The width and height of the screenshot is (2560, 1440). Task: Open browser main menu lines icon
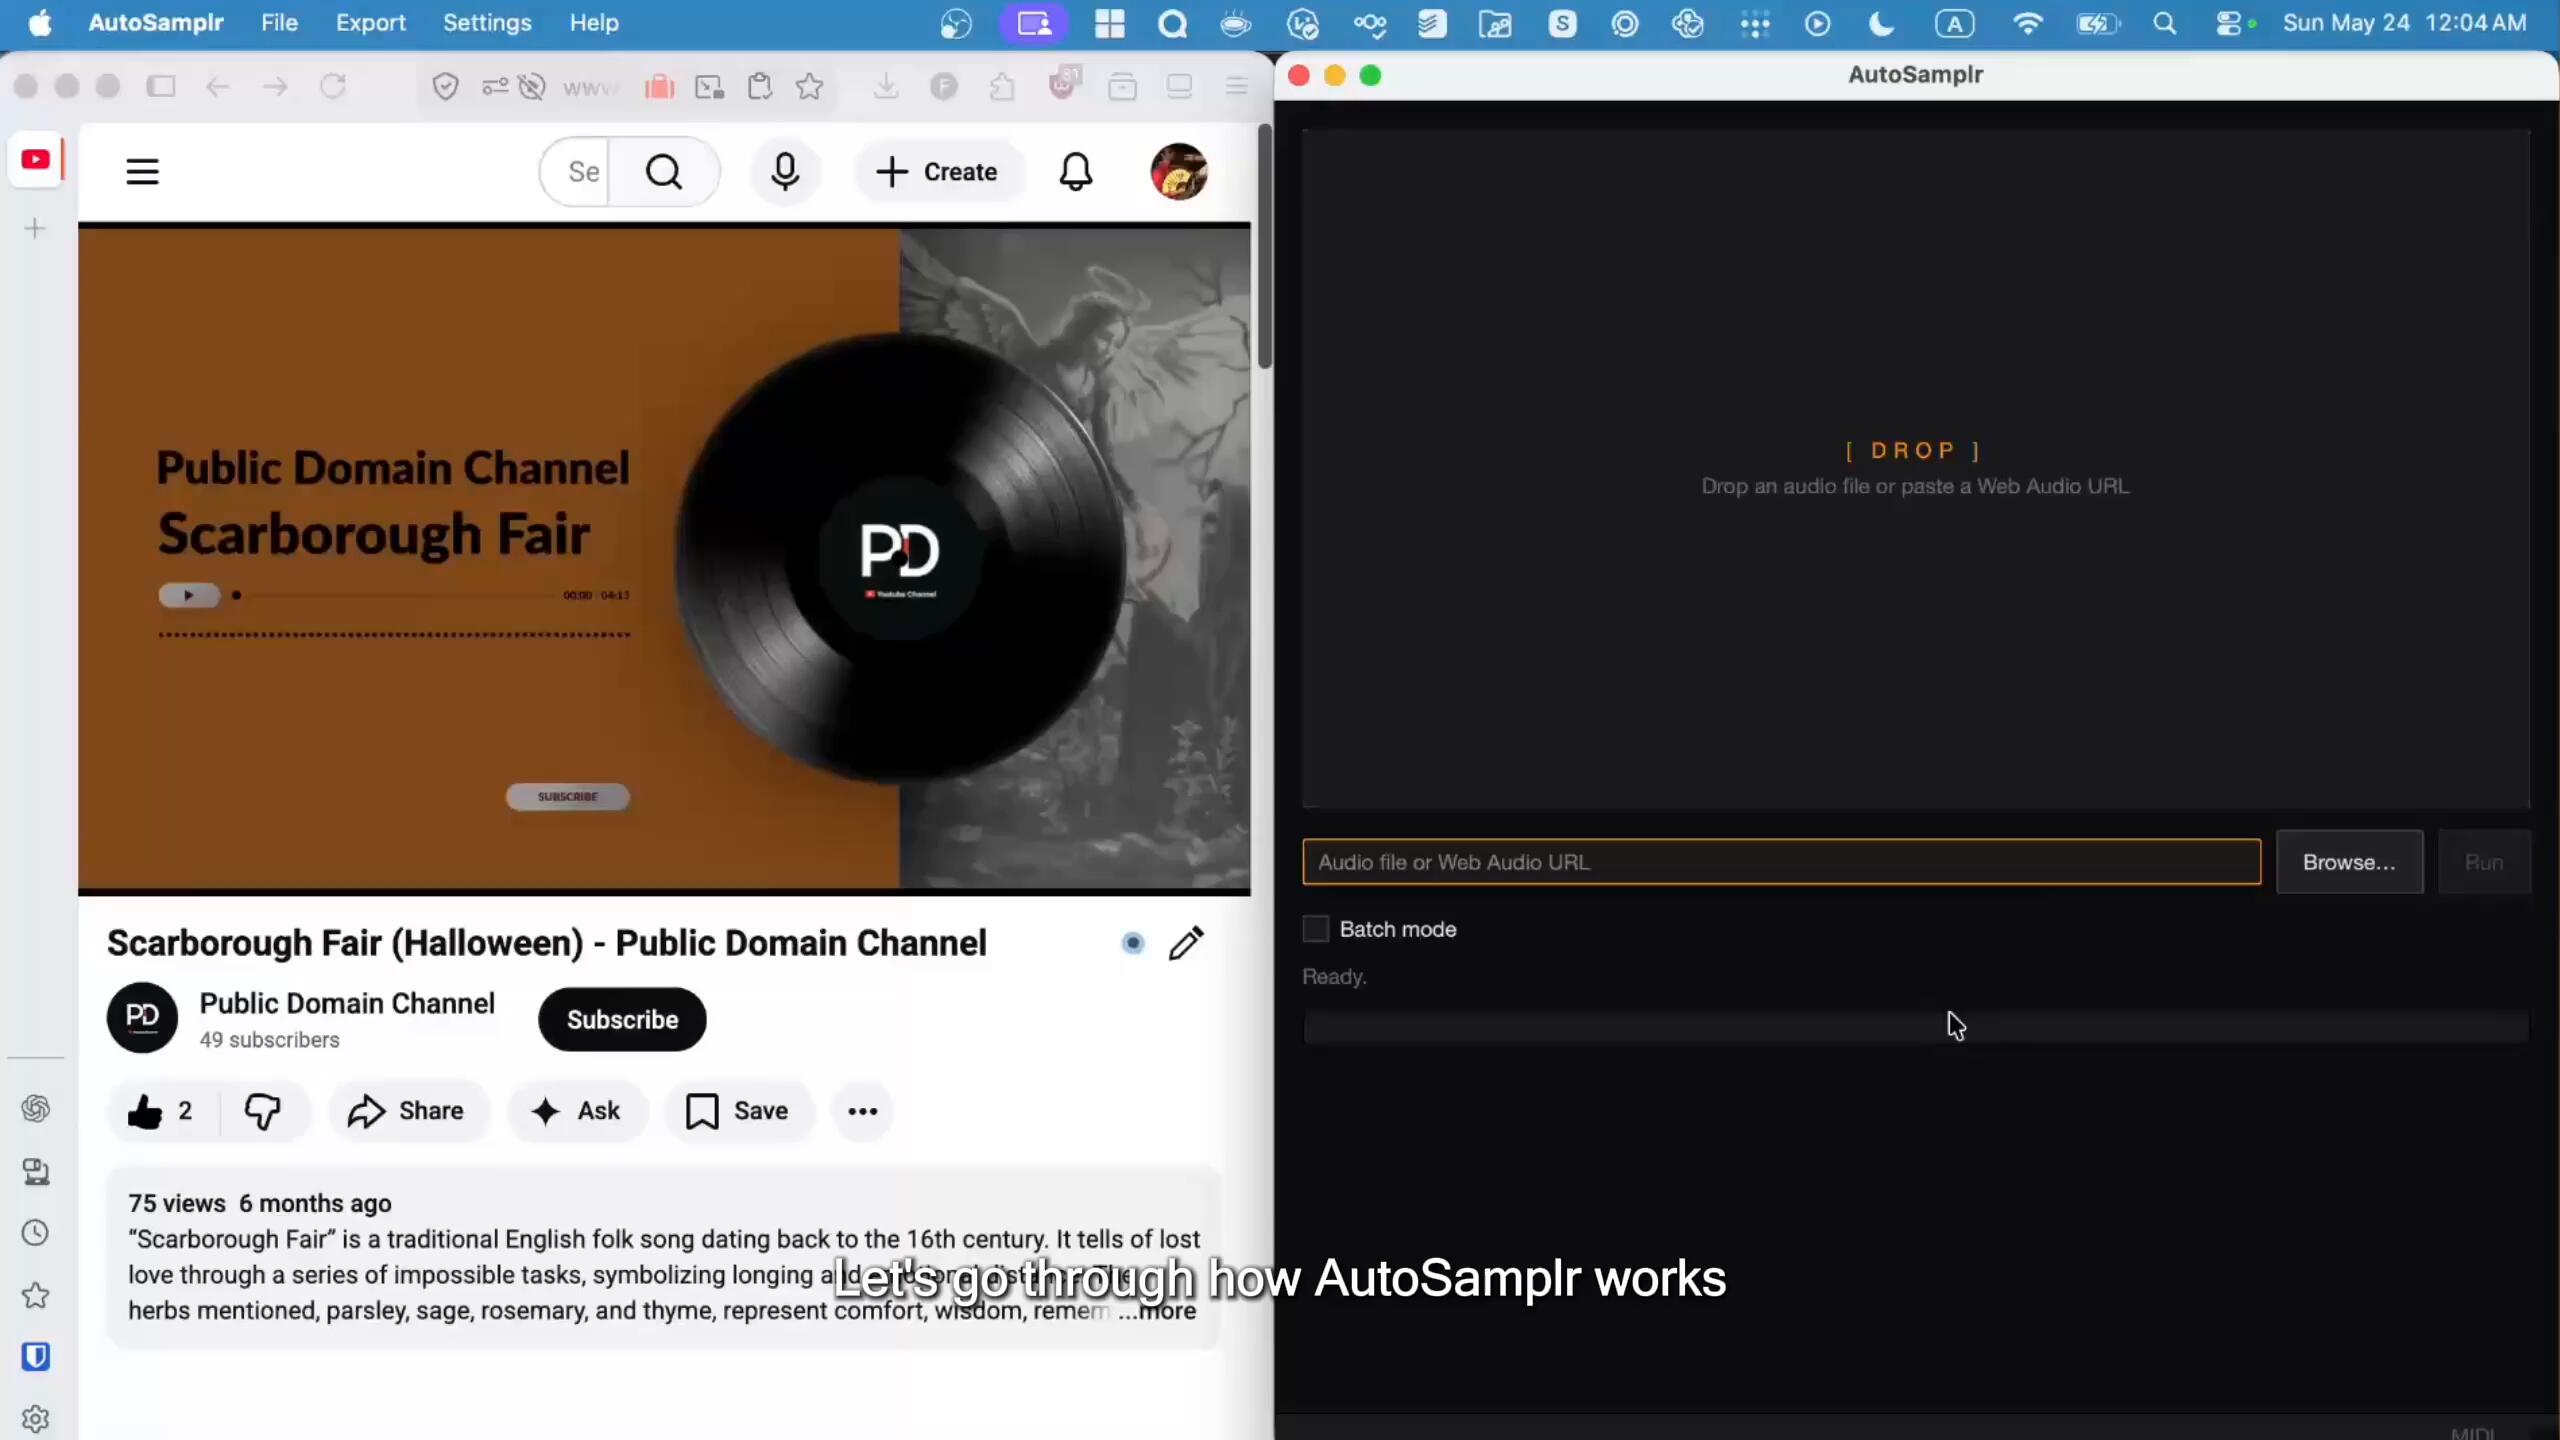(x=1237, y=87)
